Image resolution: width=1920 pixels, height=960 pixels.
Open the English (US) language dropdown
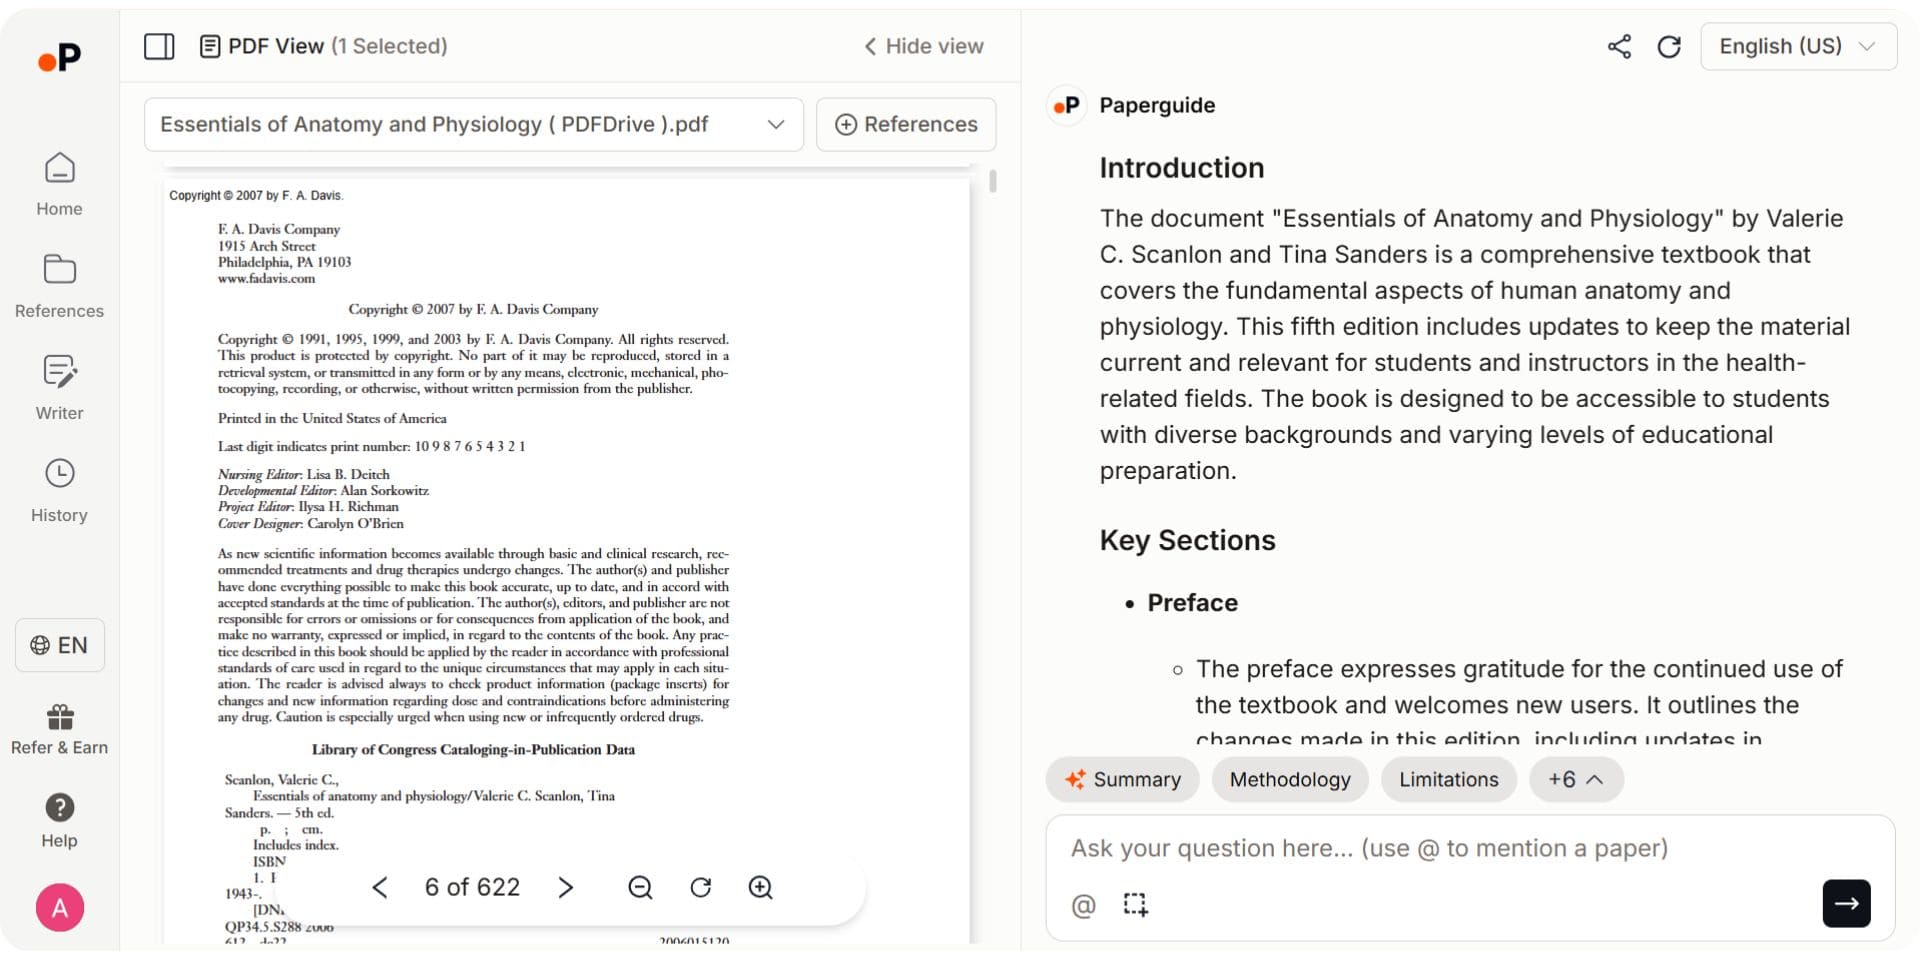pyautogui.click(x=1797, y=46)
